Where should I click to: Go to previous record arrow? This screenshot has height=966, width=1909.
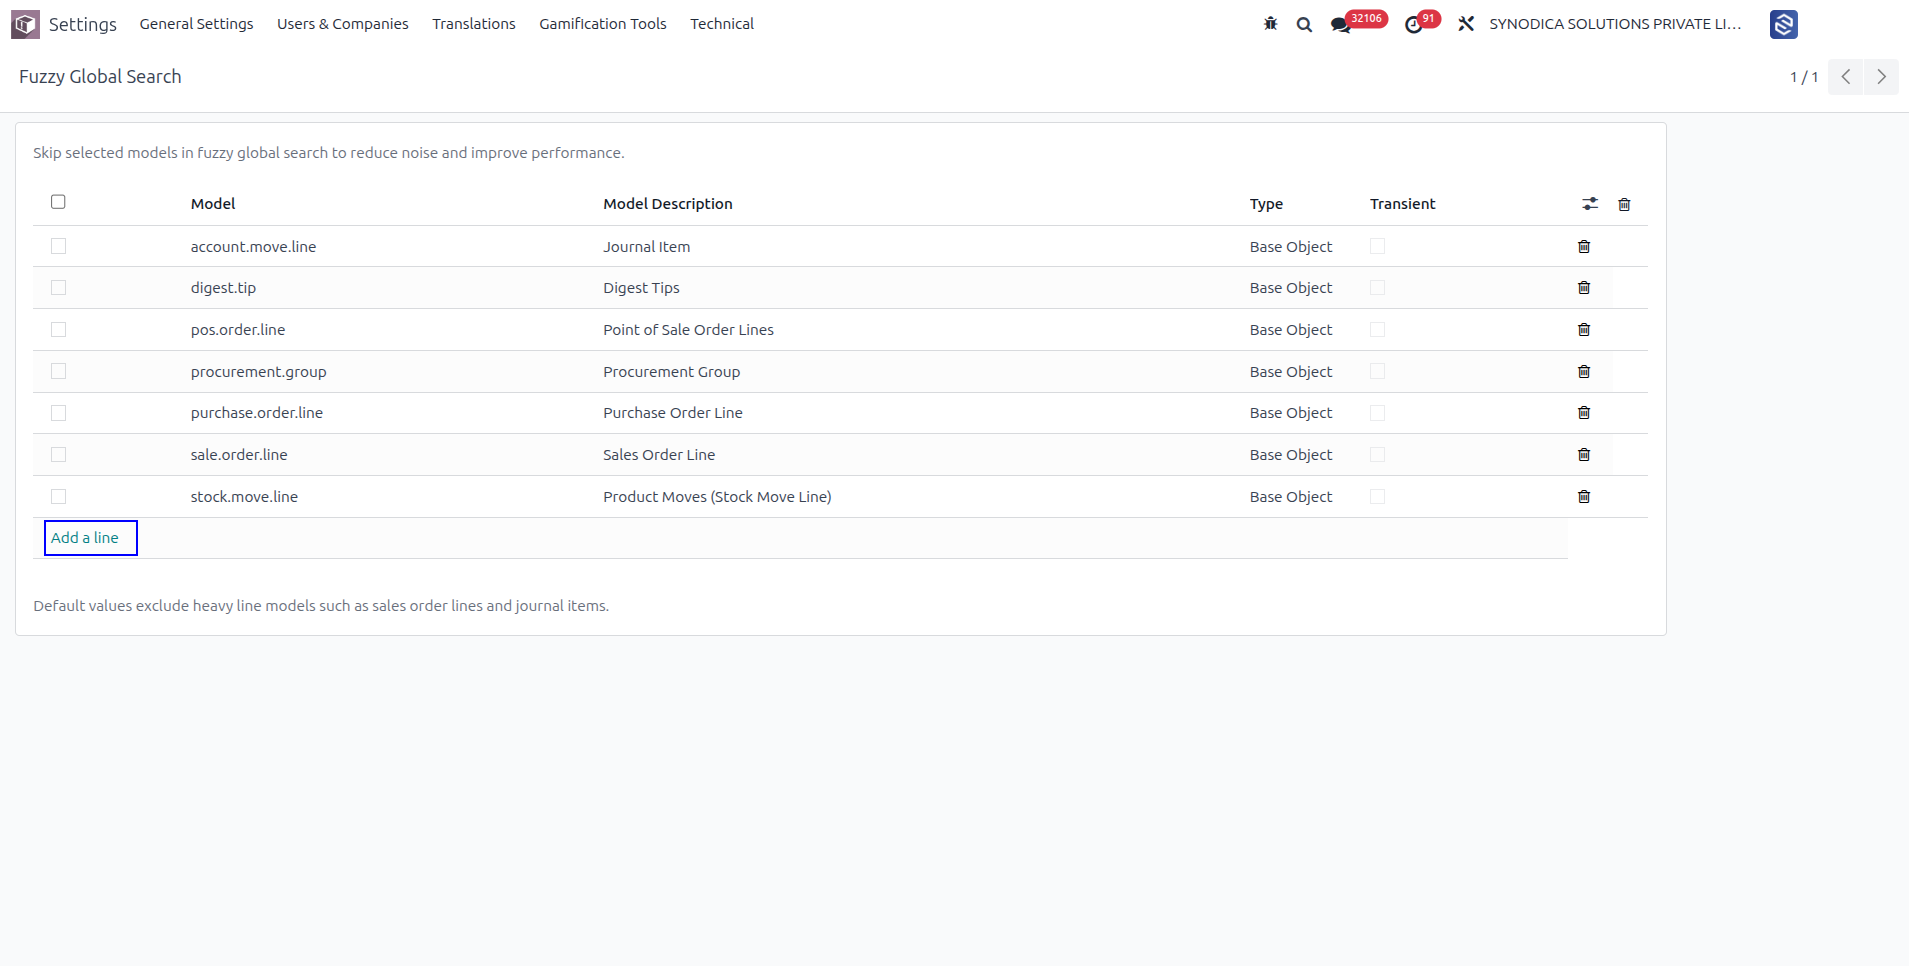tap(1845, 77)
